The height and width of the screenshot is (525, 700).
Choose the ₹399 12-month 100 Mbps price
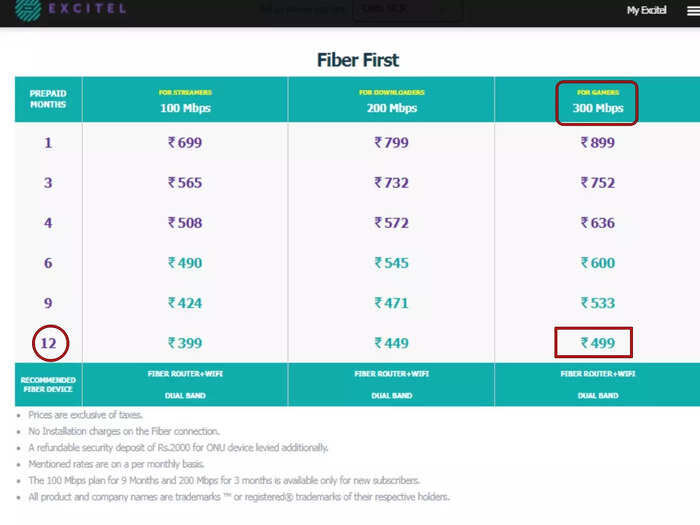coord(185,343)
